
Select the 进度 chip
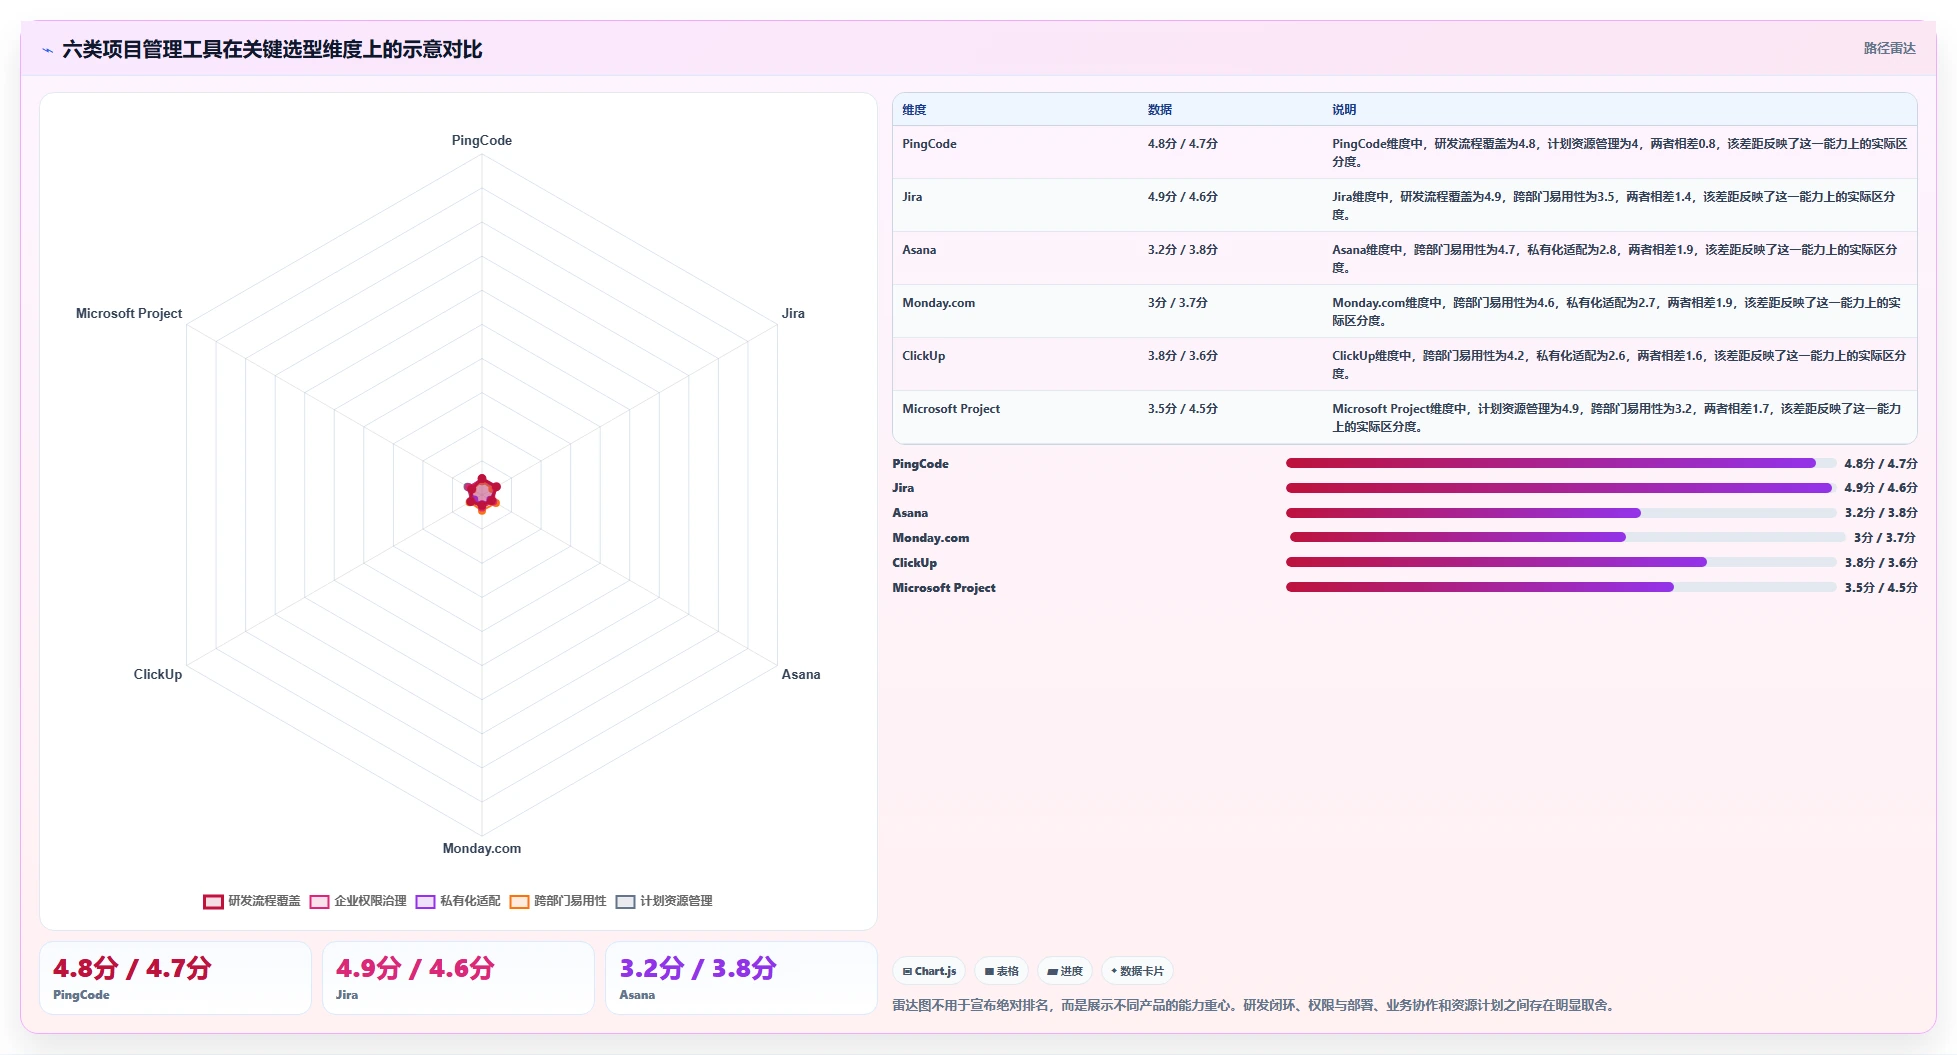pyautogui.click(x=1065, y=971)
